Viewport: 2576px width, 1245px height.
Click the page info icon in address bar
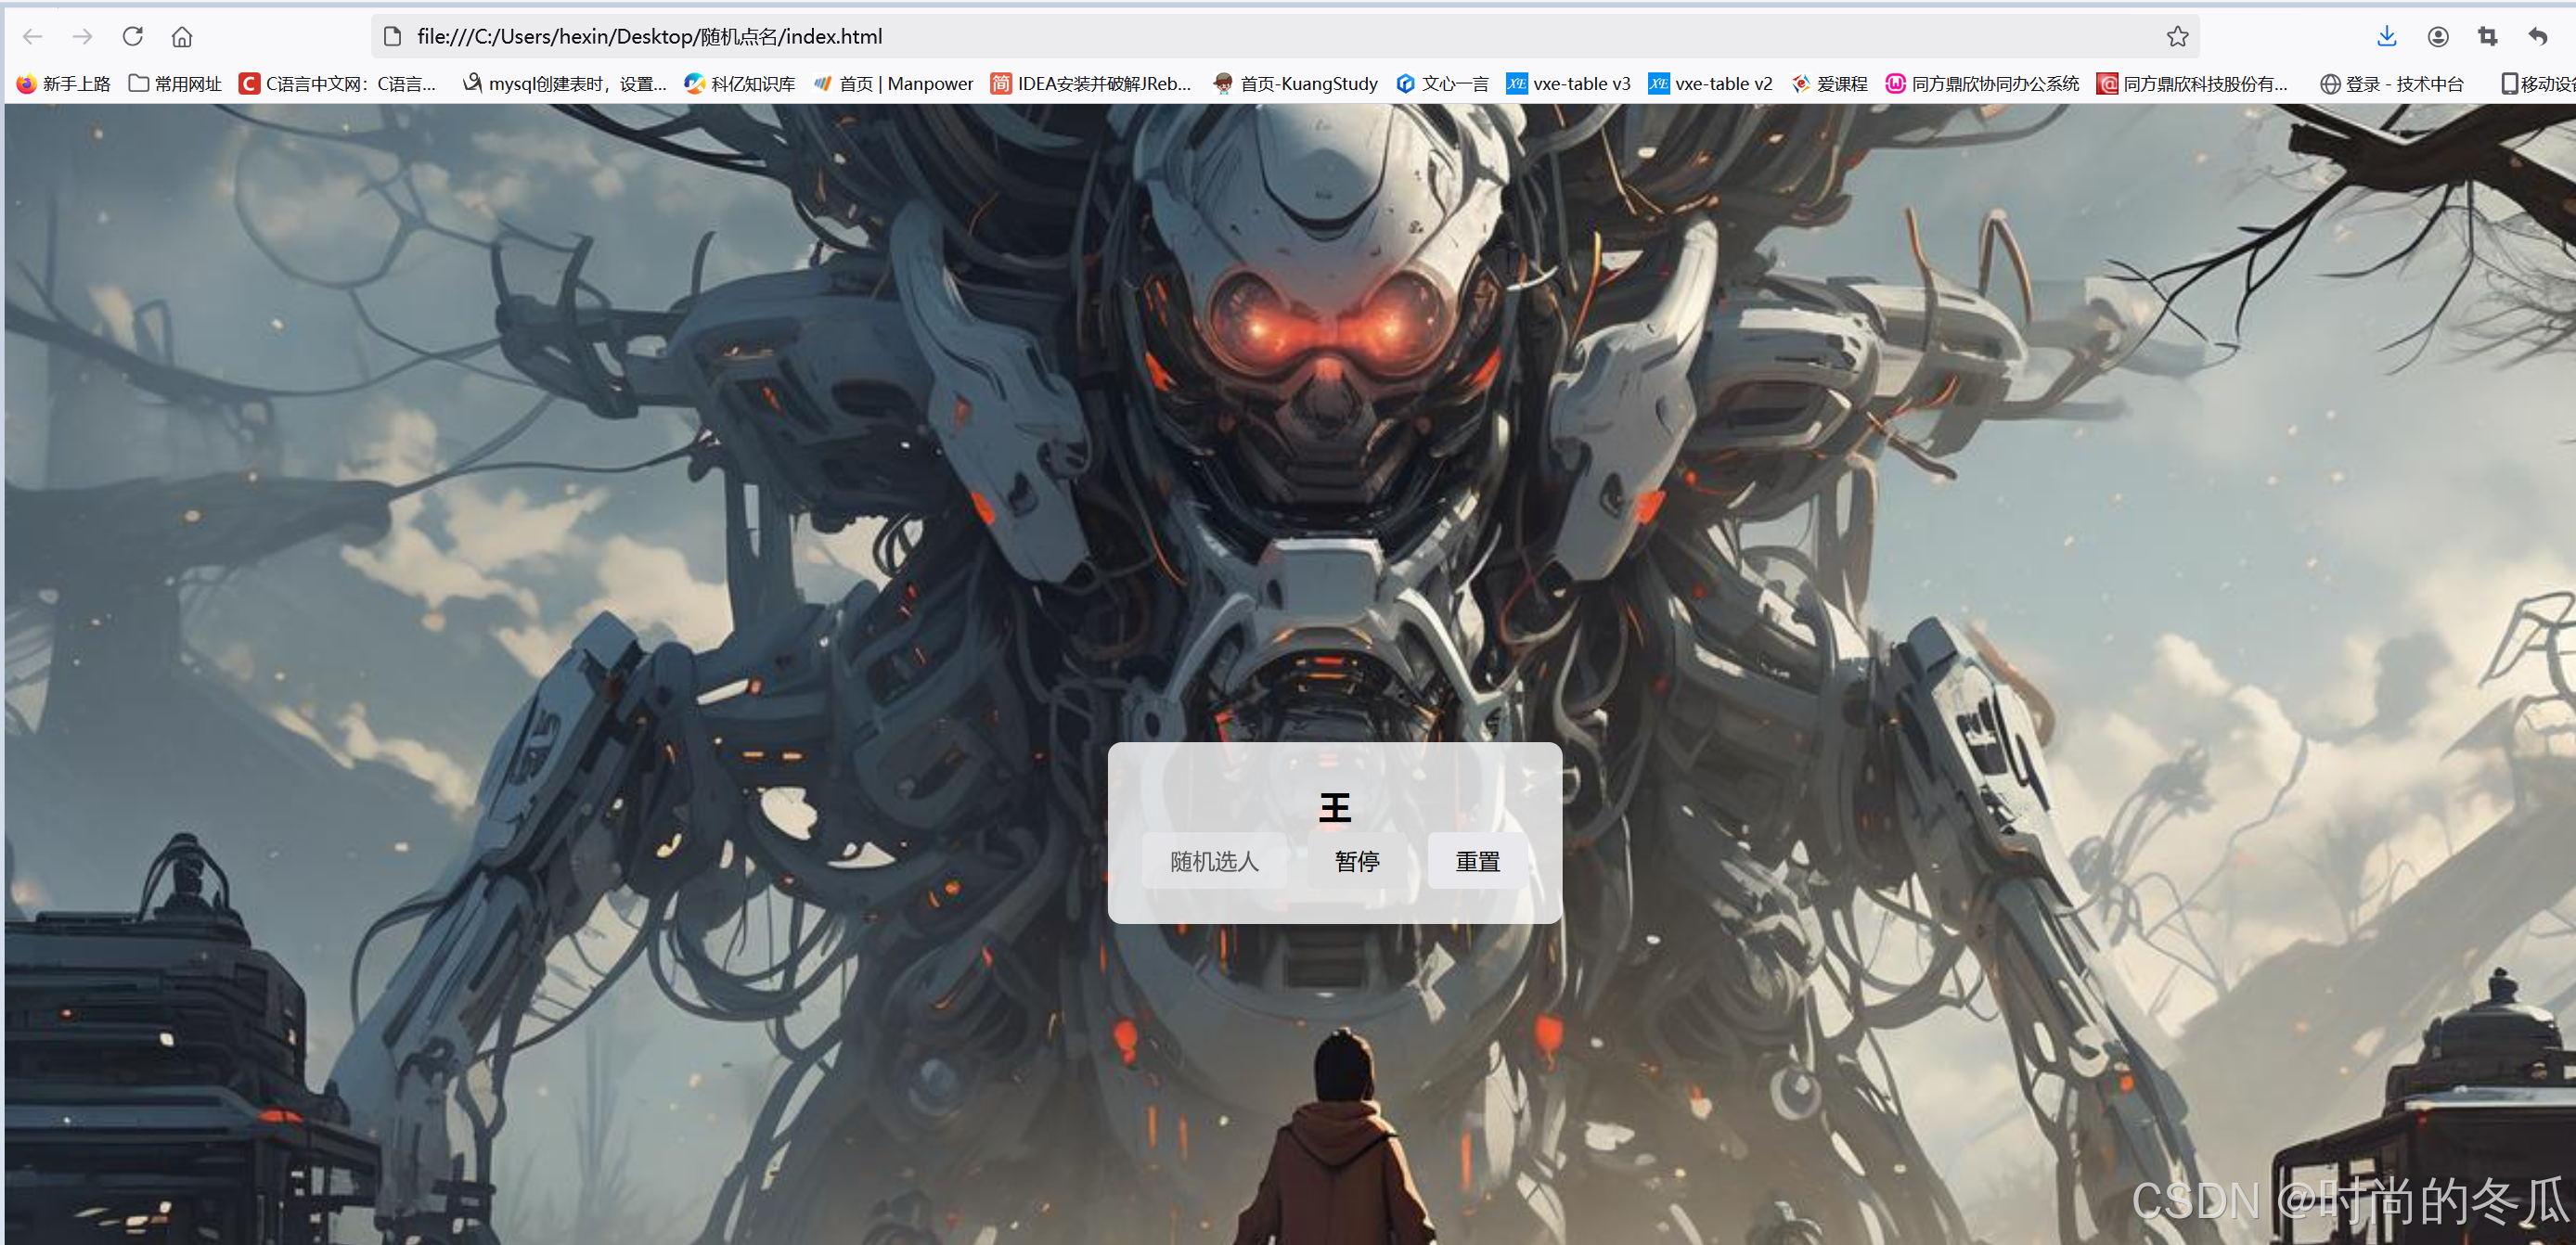coord(393,37)
